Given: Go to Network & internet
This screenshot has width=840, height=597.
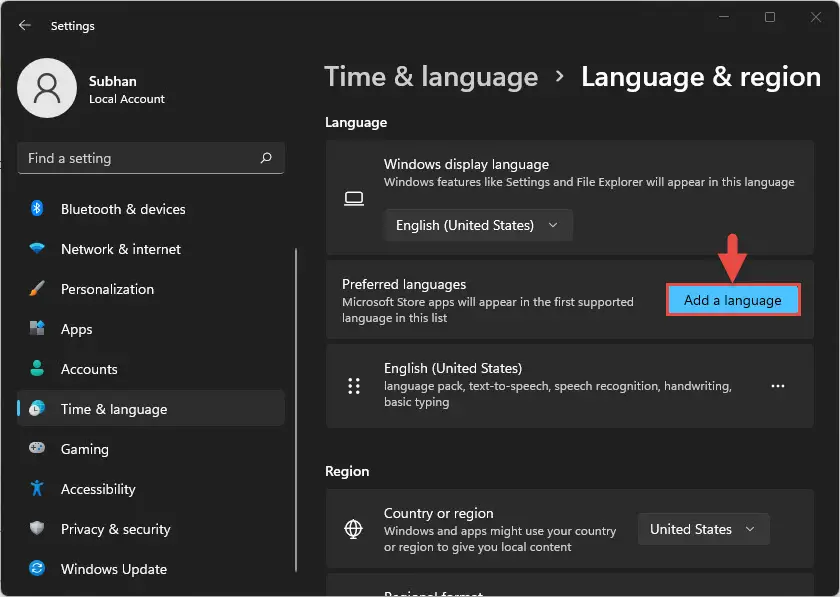Looking at the screenshot, I should click(x=151, y=249).
